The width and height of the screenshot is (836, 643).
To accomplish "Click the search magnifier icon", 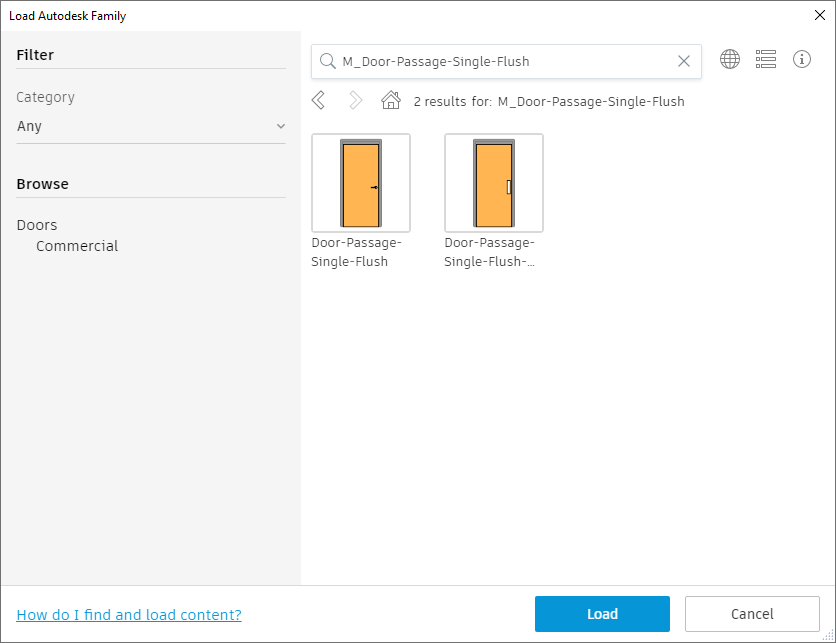I will pos(328,61).
